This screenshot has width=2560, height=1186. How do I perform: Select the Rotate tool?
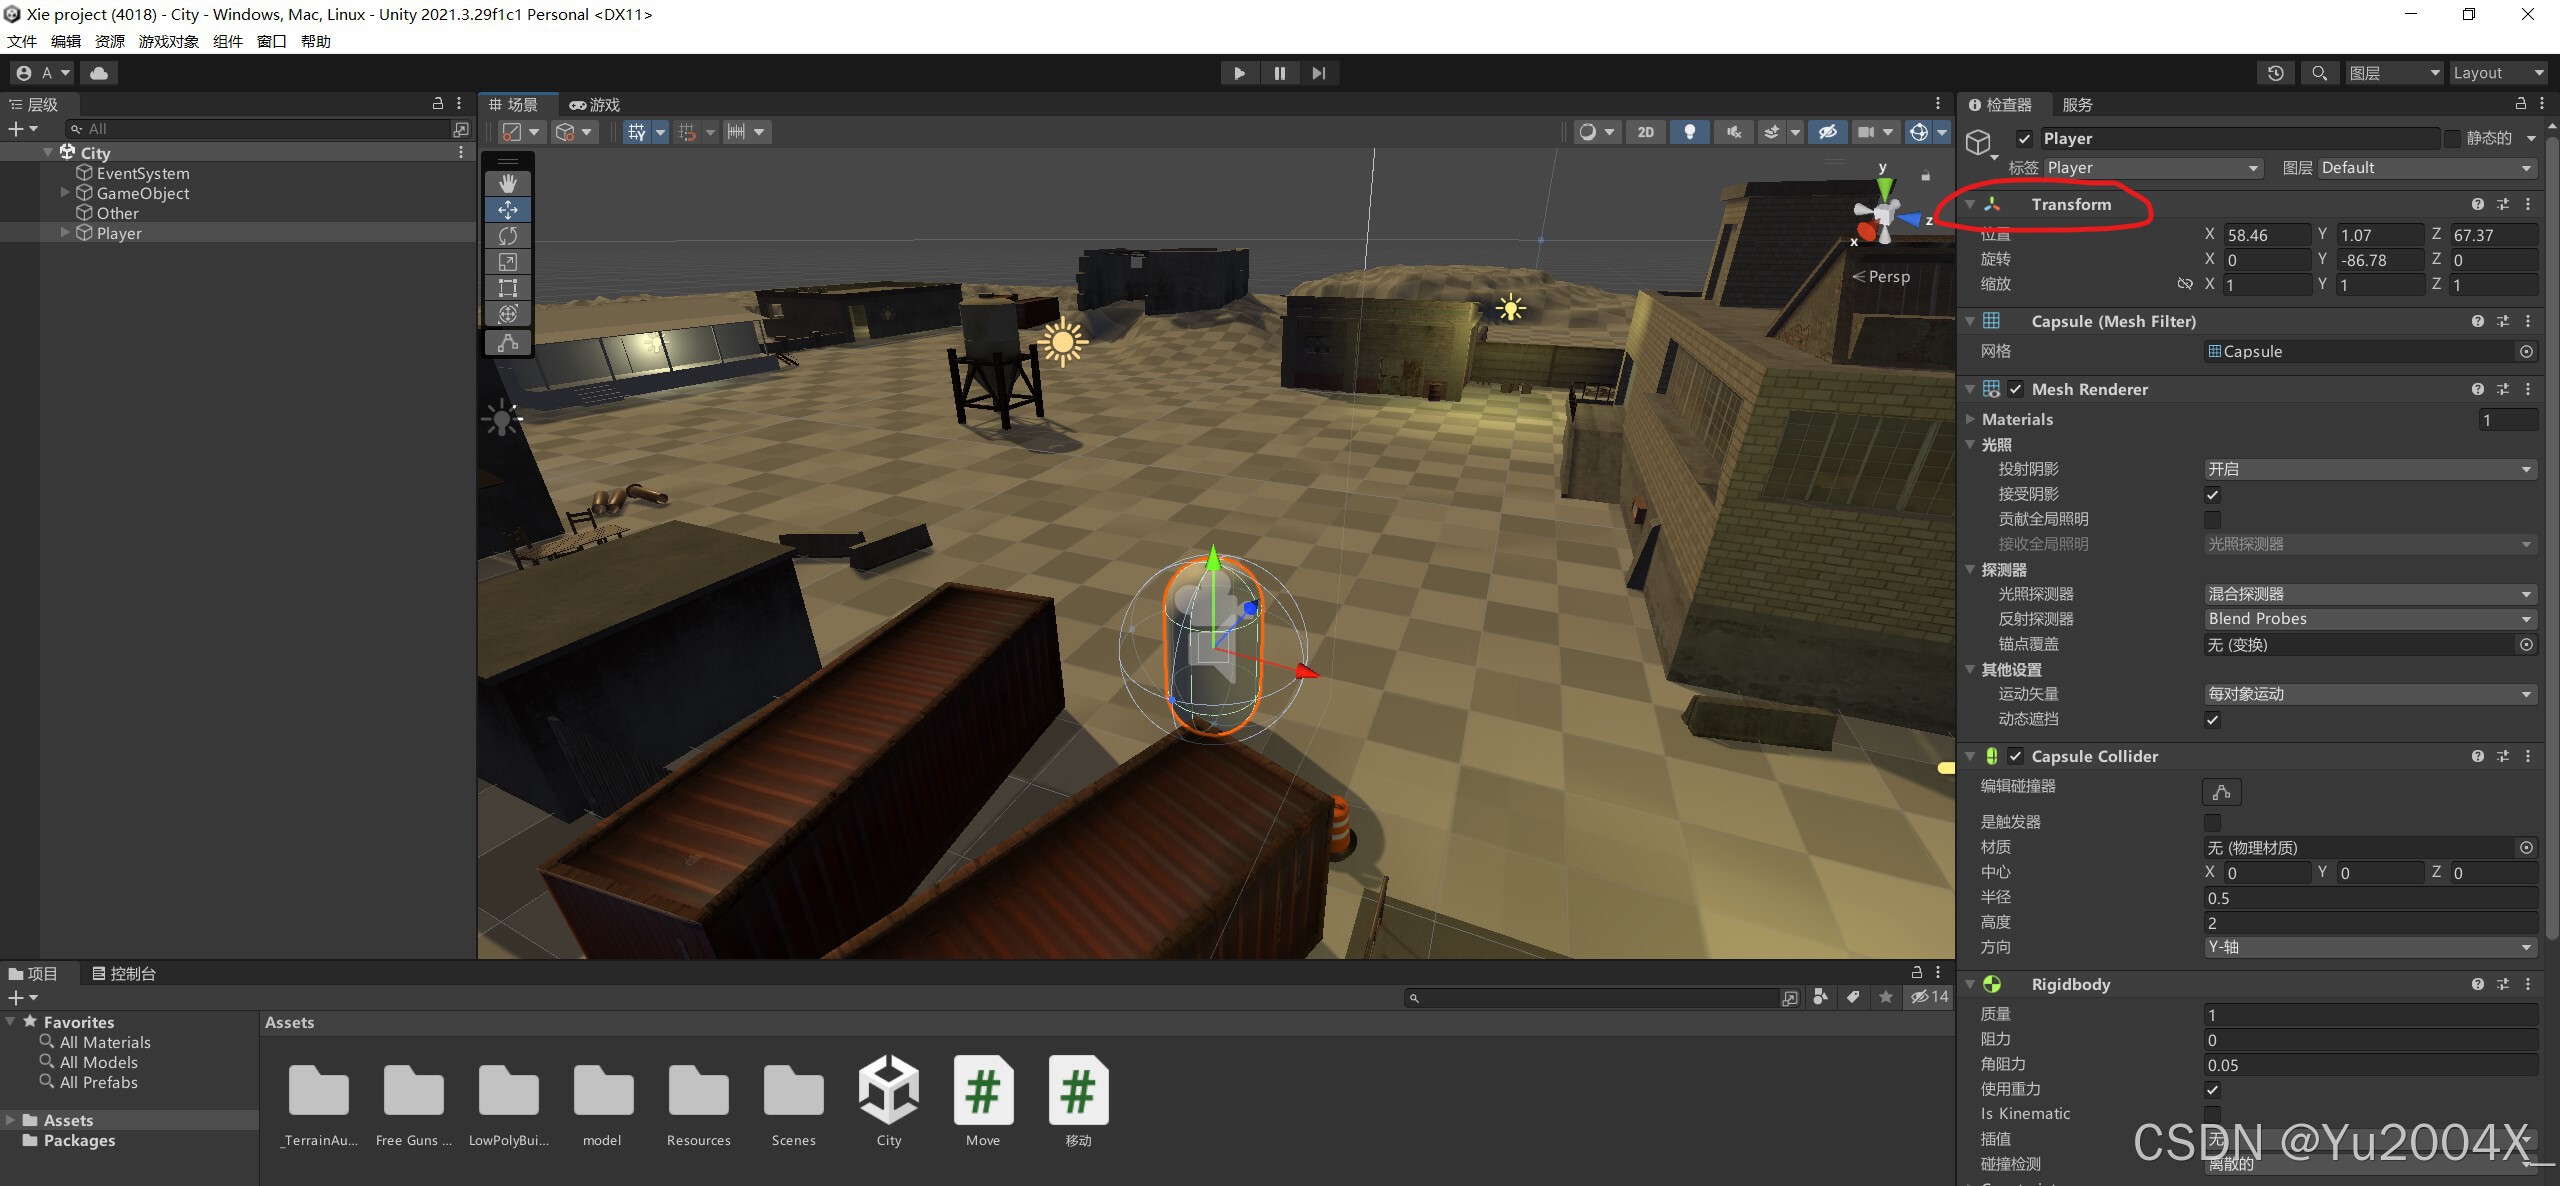tap(508, 236)
